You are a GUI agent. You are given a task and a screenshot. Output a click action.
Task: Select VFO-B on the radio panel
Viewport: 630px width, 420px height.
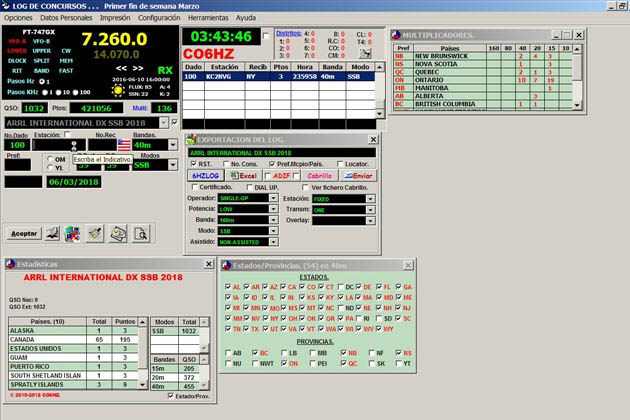click(41, 41)
